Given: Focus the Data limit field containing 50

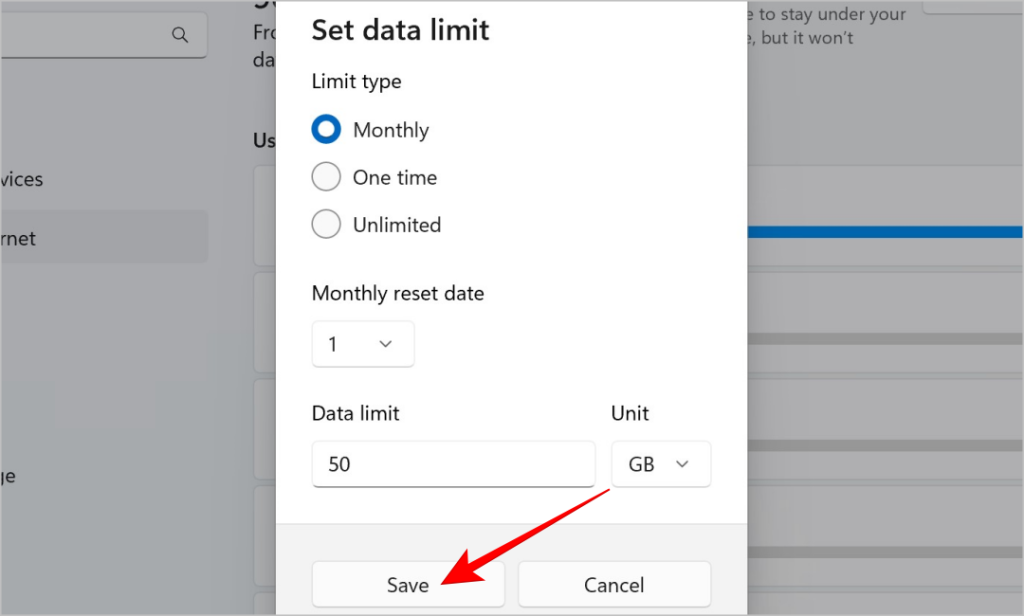Looking at the screenshot, I should click(453, 465).
